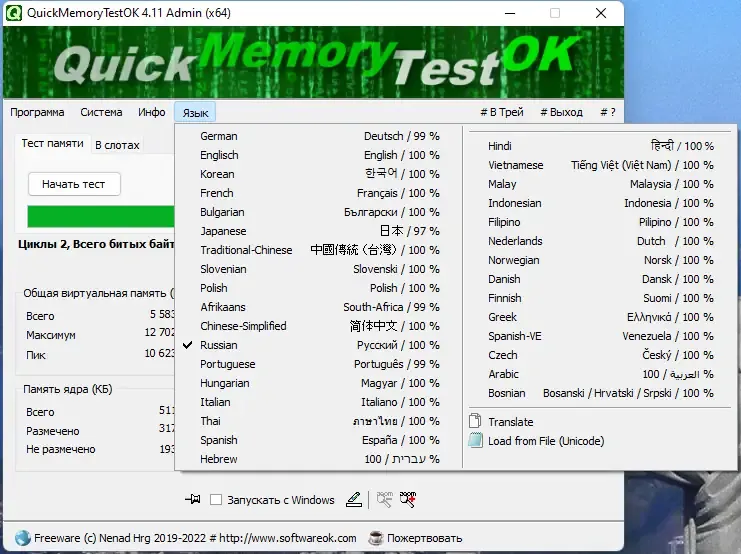741x554 pixels.
Task: Choose Hungarian language
Action: (319, 383)
